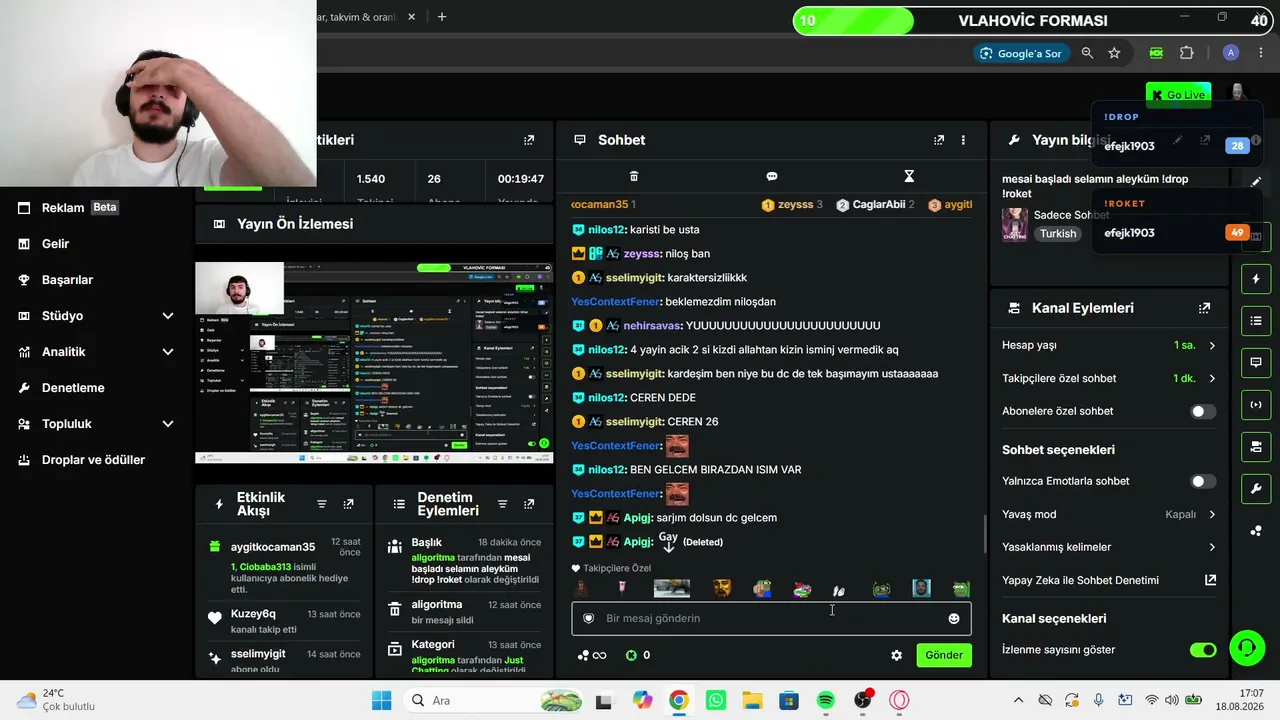Viewport: 1280px width, 720px height.
Task: Pop out the Etkinlik Akışı panel
Action: 348,504
